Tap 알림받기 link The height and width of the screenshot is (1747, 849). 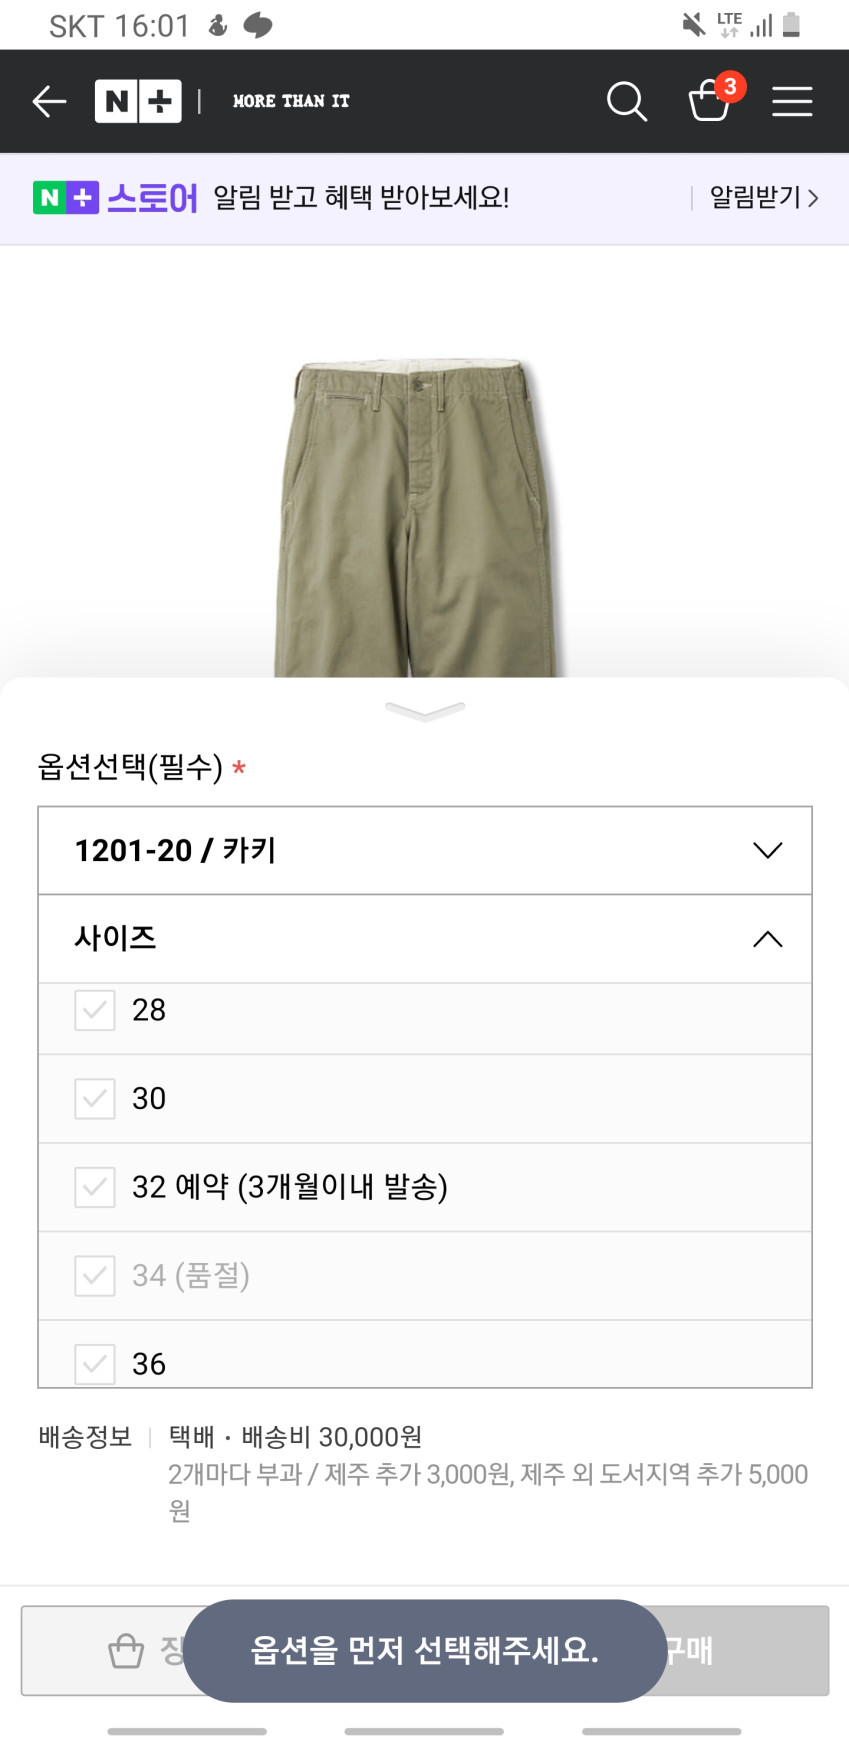pos(764,198)
